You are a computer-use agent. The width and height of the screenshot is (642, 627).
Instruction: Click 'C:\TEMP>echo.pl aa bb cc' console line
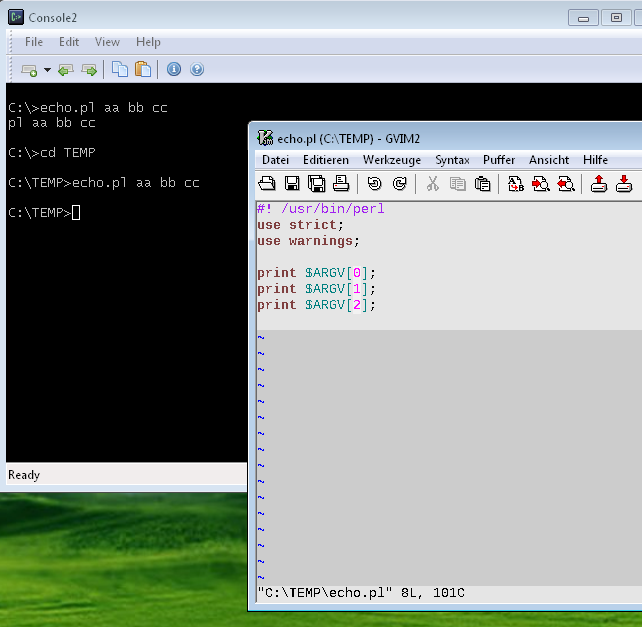tap(104, 183)
